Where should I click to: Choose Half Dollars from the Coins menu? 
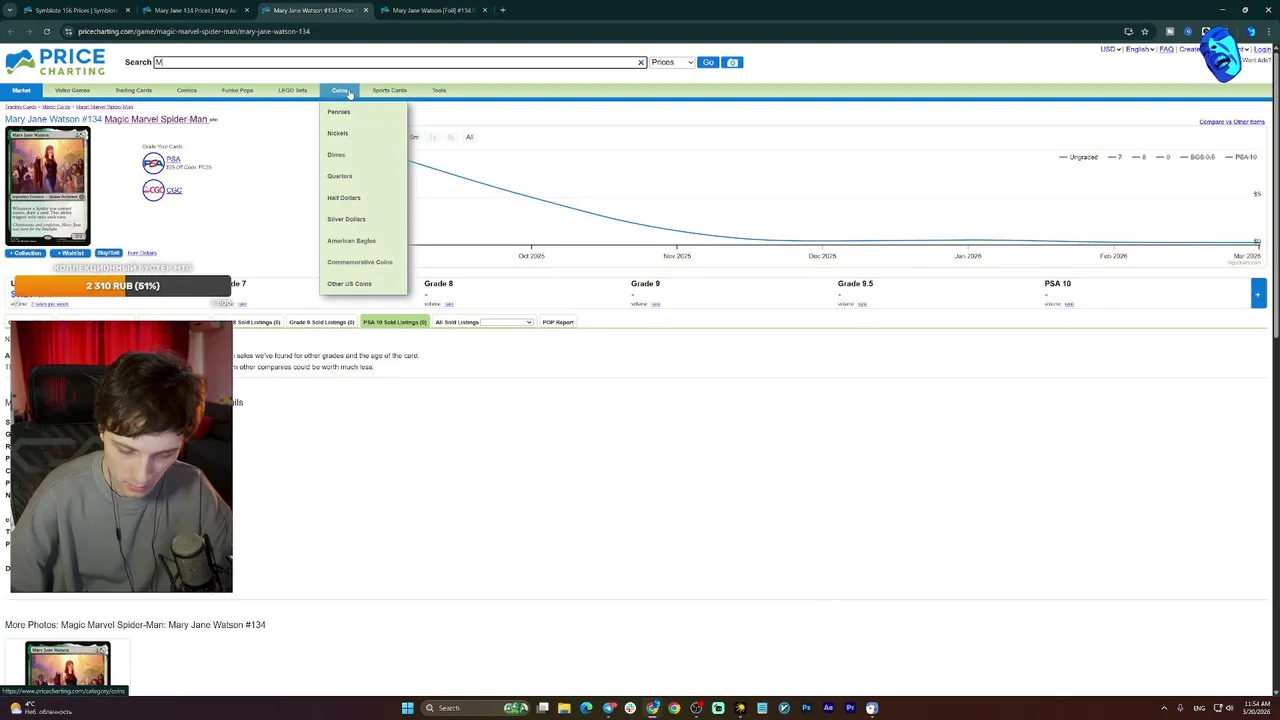pos(344,198)
